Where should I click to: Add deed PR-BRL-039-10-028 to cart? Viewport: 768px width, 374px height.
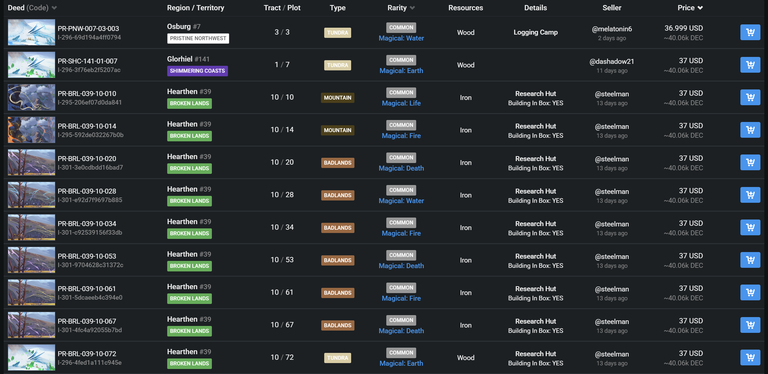point(750,195)
